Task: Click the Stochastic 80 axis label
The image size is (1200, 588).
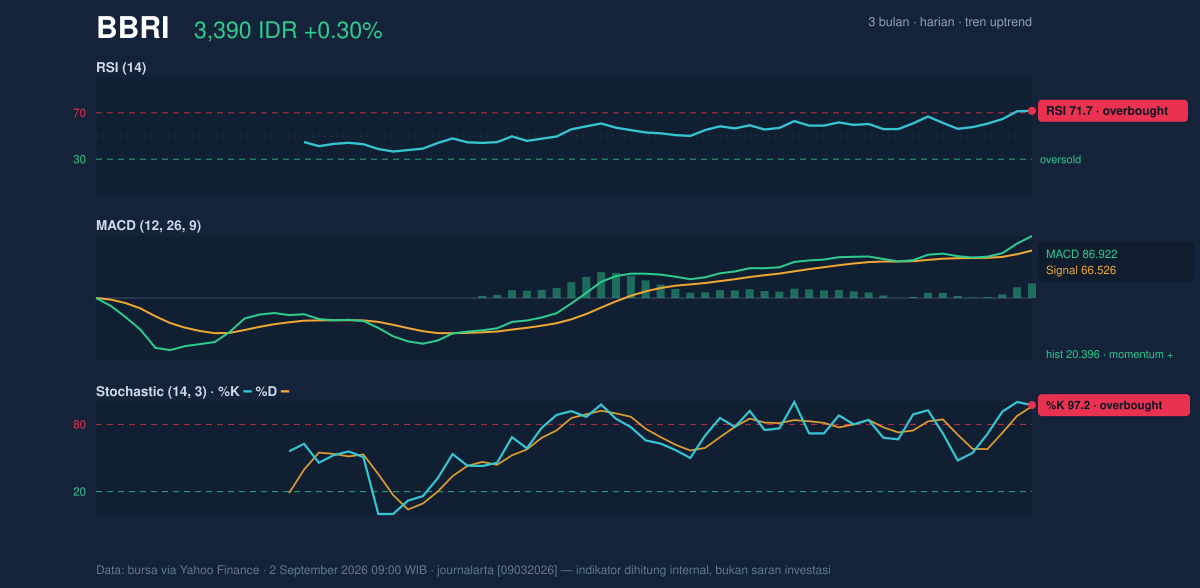Action: (79, 425)
